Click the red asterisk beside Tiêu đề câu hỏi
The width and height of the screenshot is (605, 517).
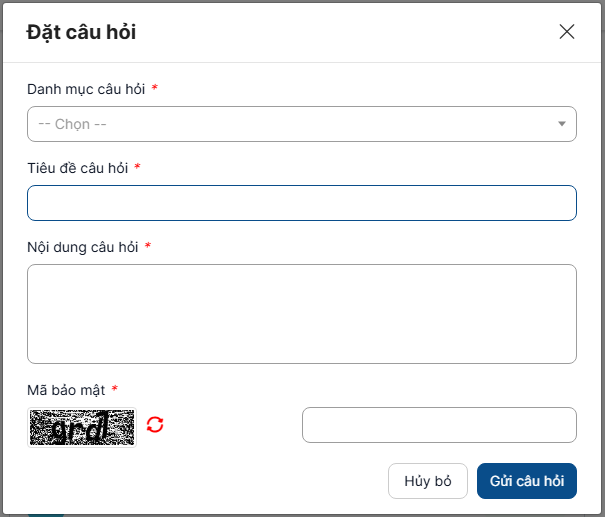pyautogui.click(x=137, y=168)
